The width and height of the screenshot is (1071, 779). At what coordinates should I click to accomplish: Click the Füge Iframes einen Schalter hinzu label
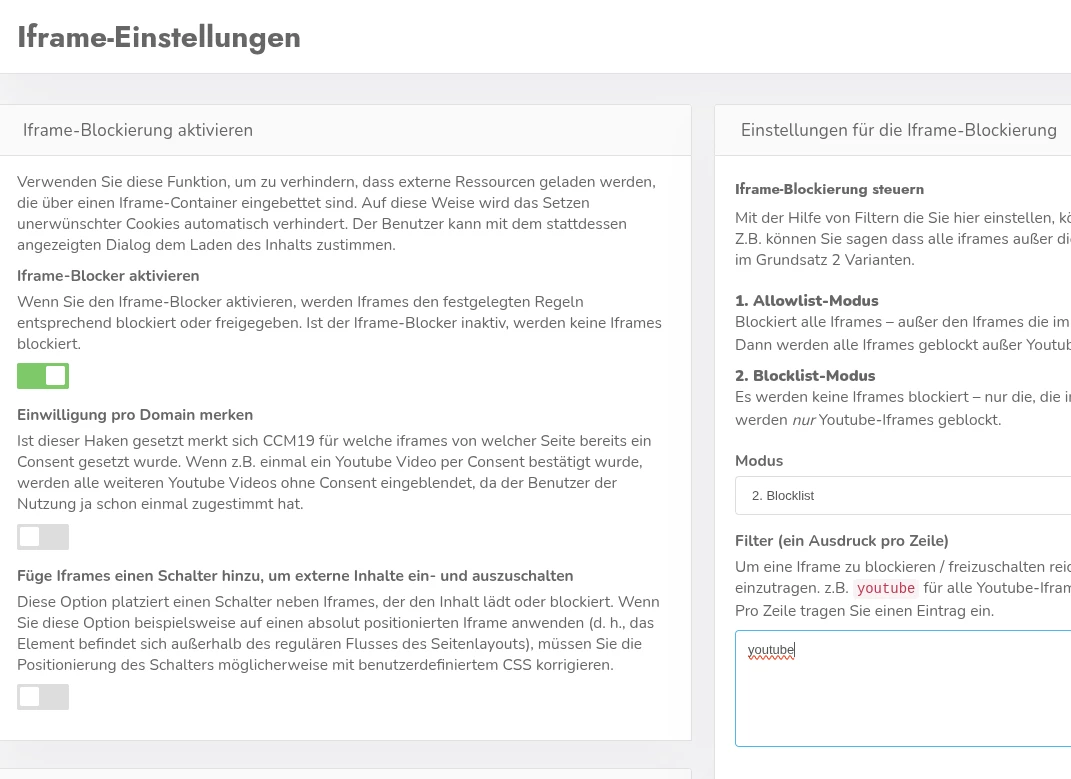pos(295,575)
